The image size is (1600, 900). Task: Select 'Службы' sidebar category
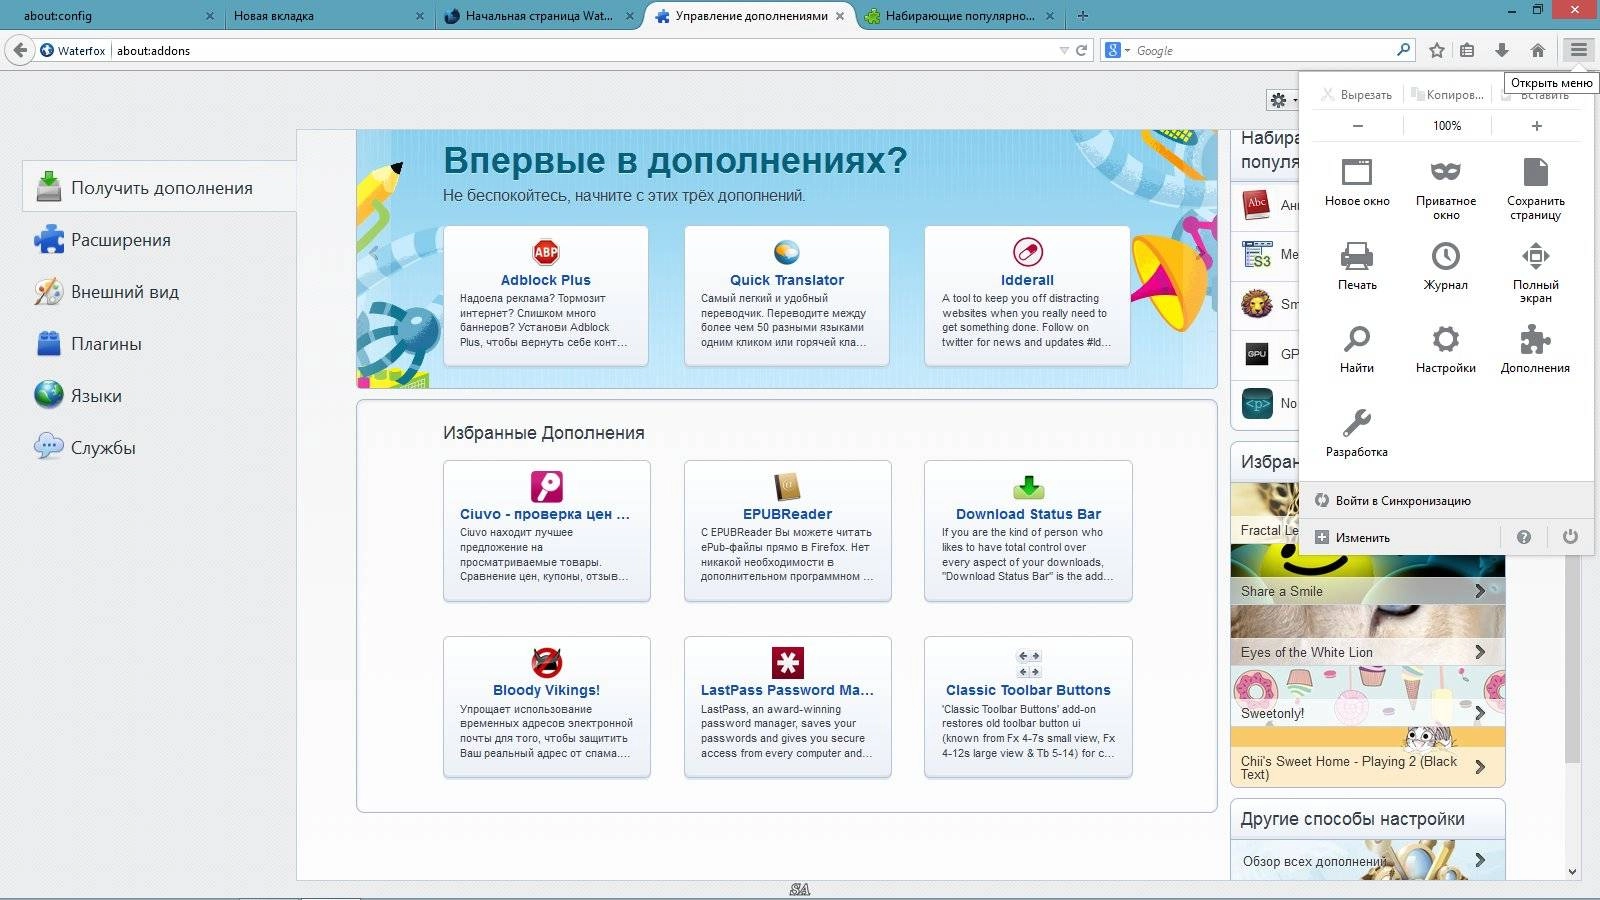pyautogui.click(x=160, y=447)
